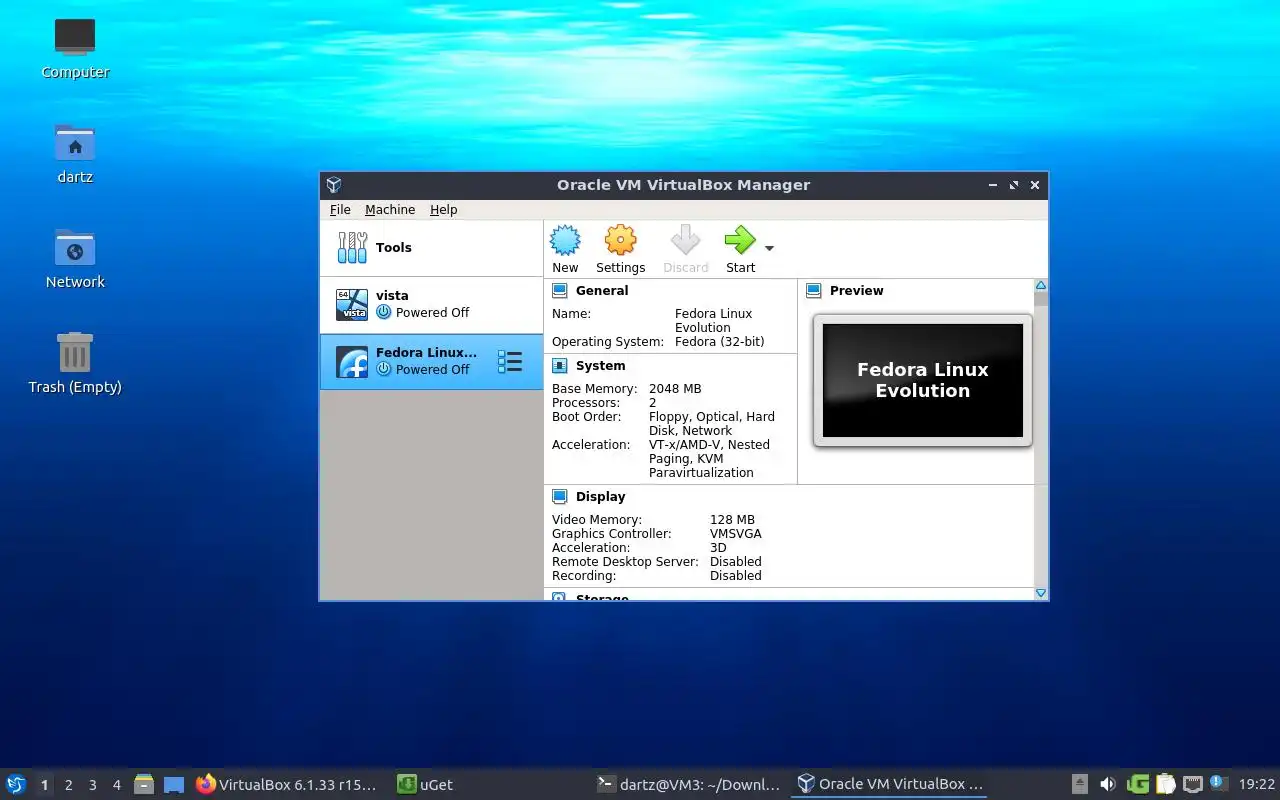Select the Tools entry icon
This screenshot has width=1280, height=800.
(x=352, y=247)
